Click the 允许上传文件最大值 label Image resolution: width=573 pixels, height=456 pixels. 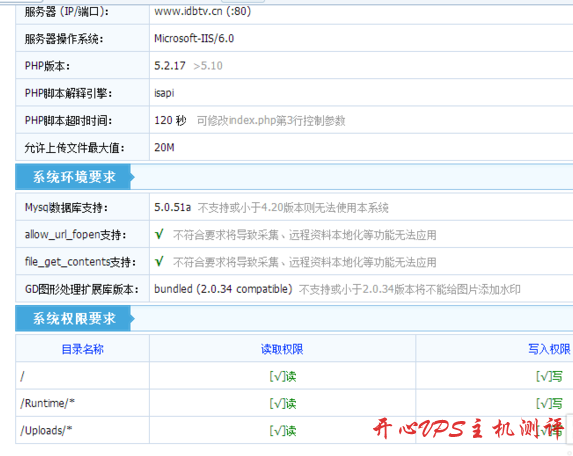(75, 148)
